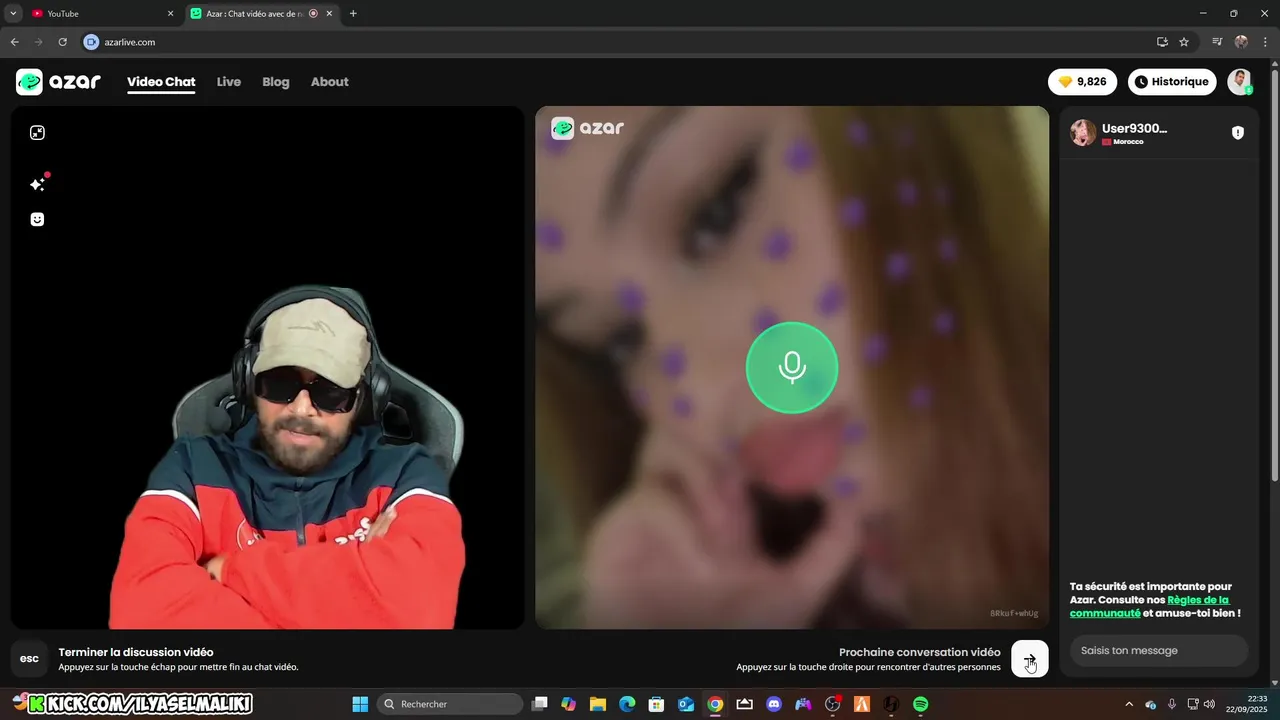1280x720 pixels.
Task: Open the profile avatar menu in Azar header
Action: (1240, 82)
